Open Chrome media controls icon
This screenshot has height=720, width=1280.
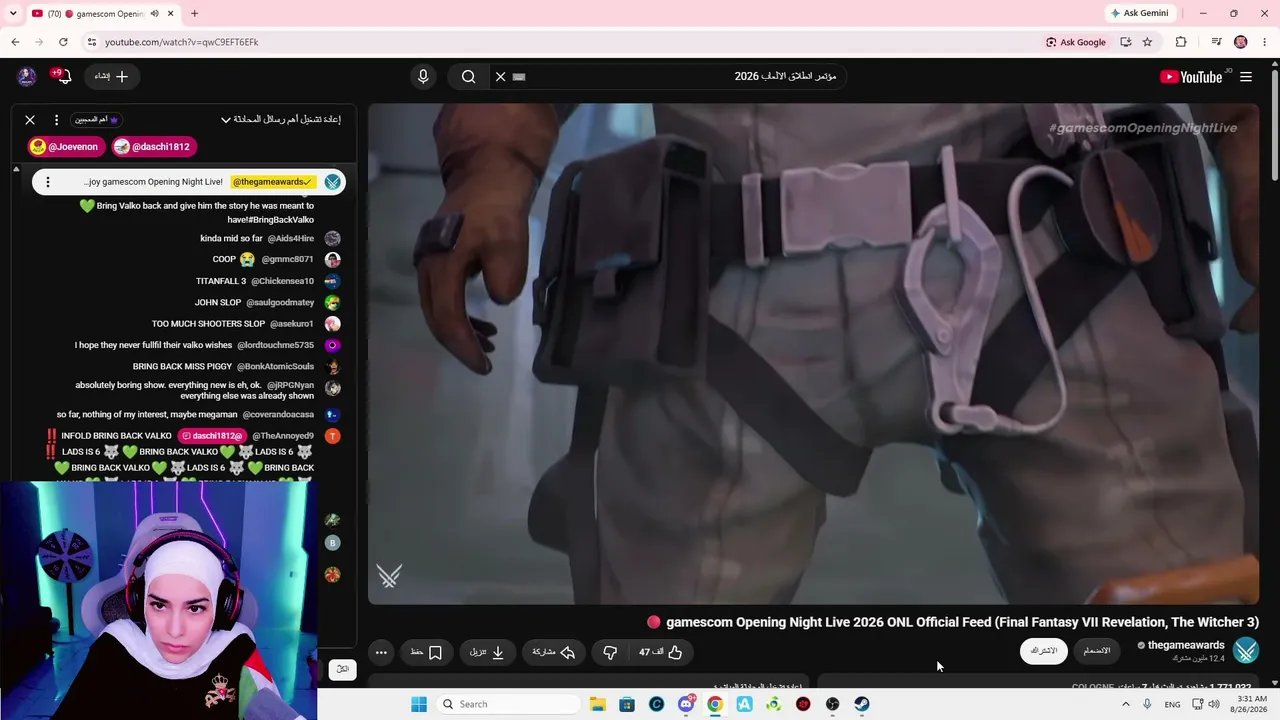coord(1216,42)
